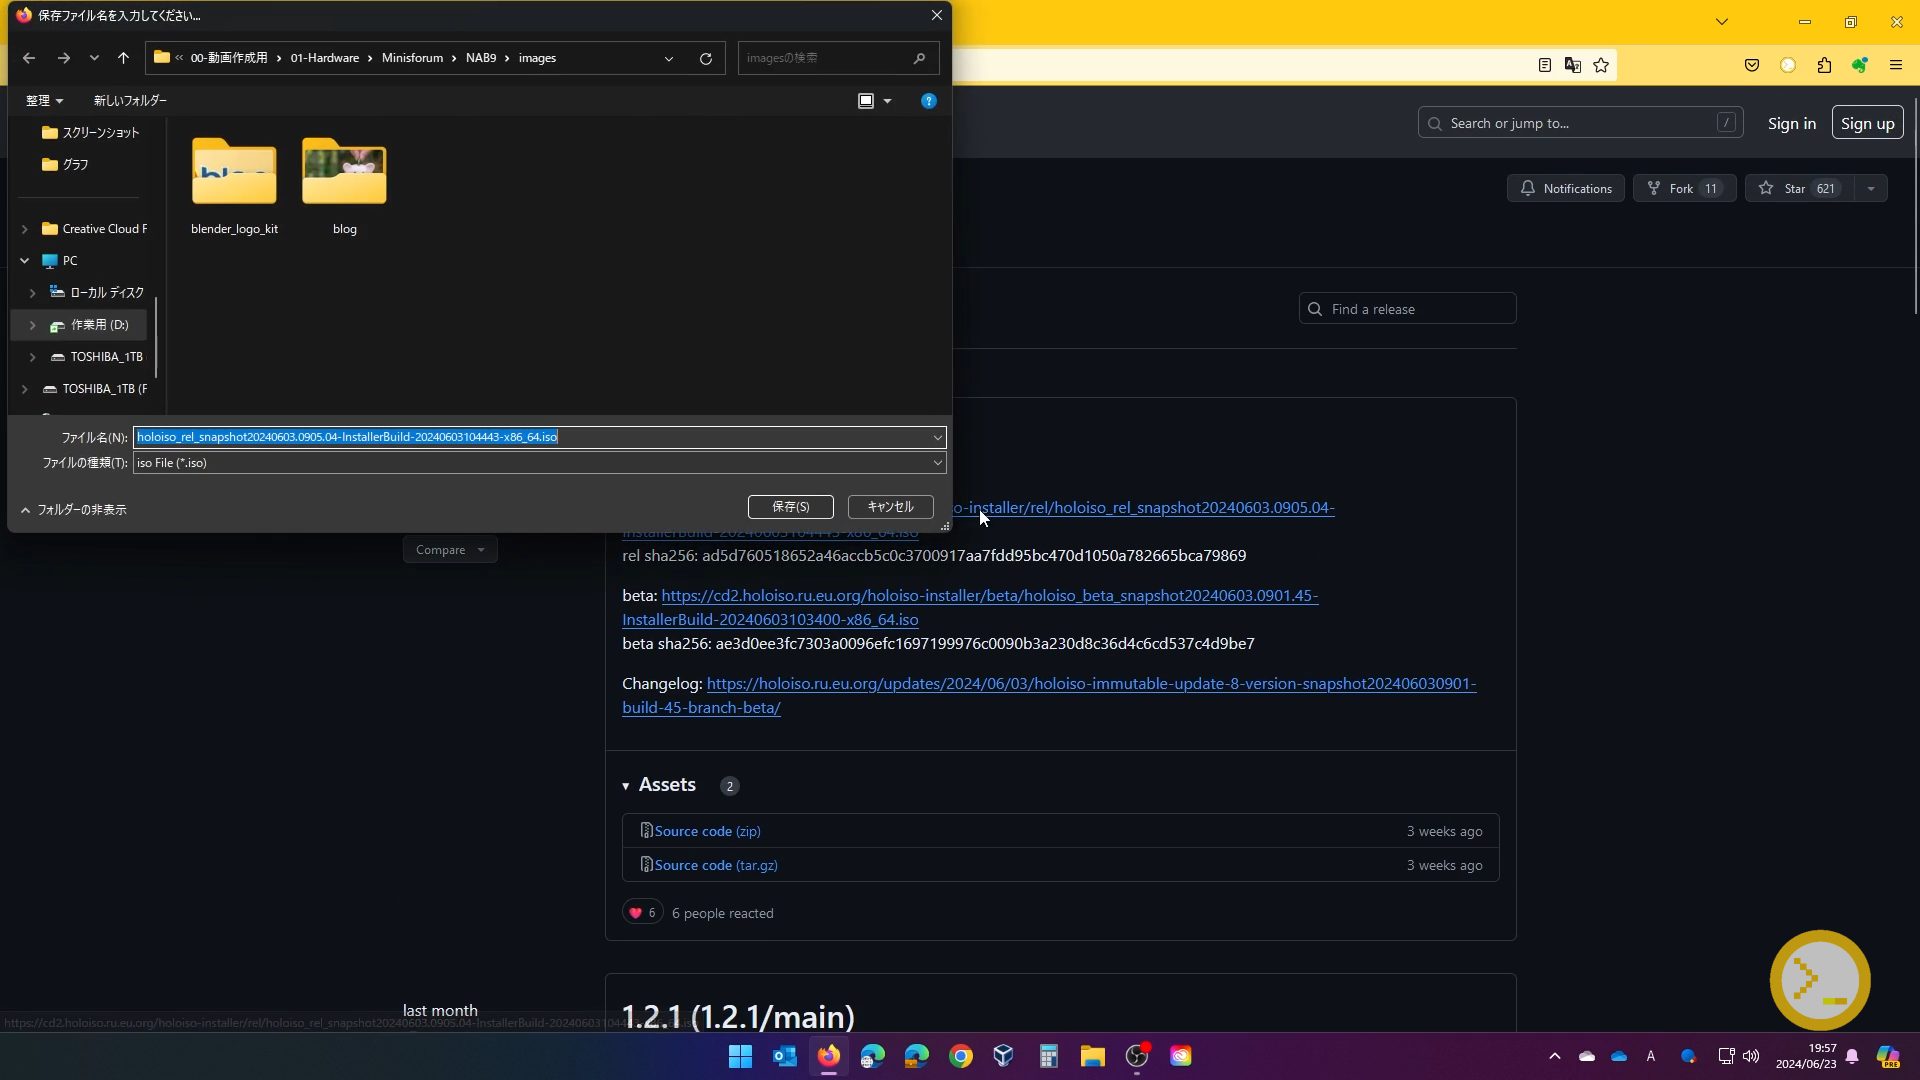This screenshot has height=1080, width=1920.
Task: Collapse the PC tree node
Action: click(x=25, y=261)
